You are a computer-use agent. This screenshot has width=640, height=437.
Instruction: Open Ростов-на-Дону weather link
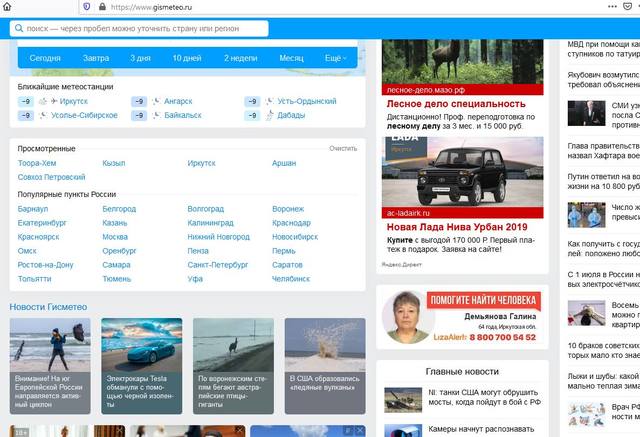[x=45, y=265]
